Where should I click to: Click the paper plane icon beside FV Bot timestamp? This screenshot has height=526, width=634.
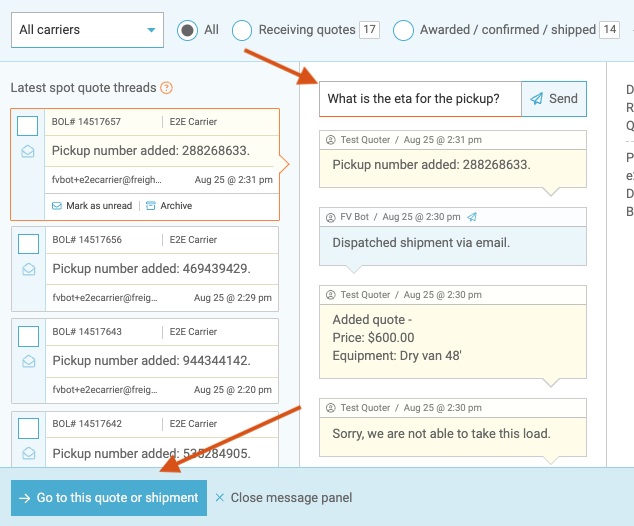[x=472, y=216]
